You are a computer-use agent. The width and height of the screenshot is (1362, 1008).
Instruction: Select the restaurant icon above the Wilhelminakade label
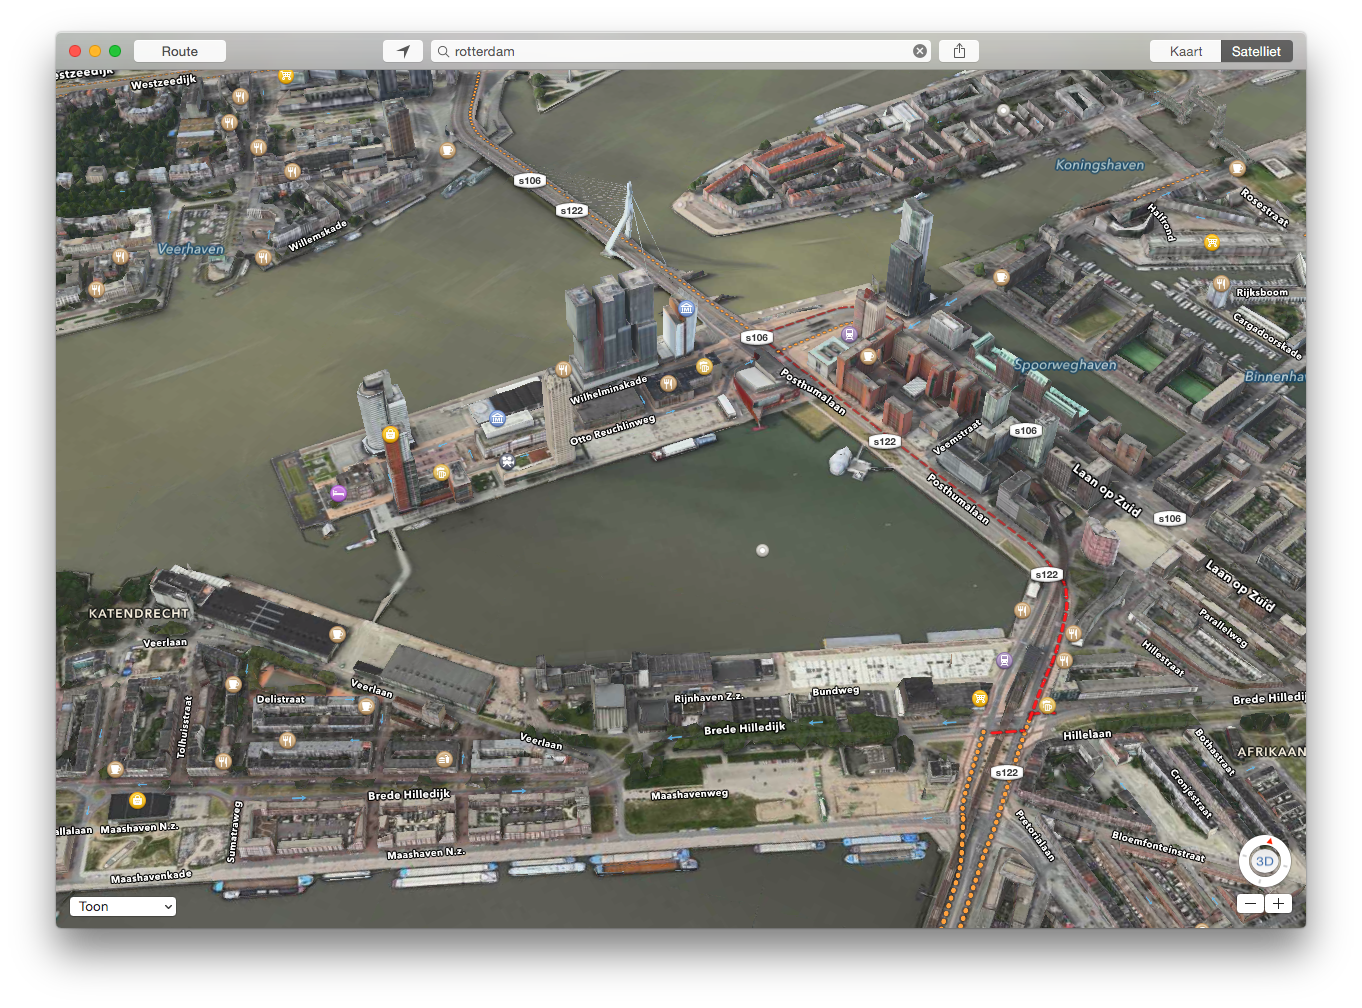coord(563,369)
